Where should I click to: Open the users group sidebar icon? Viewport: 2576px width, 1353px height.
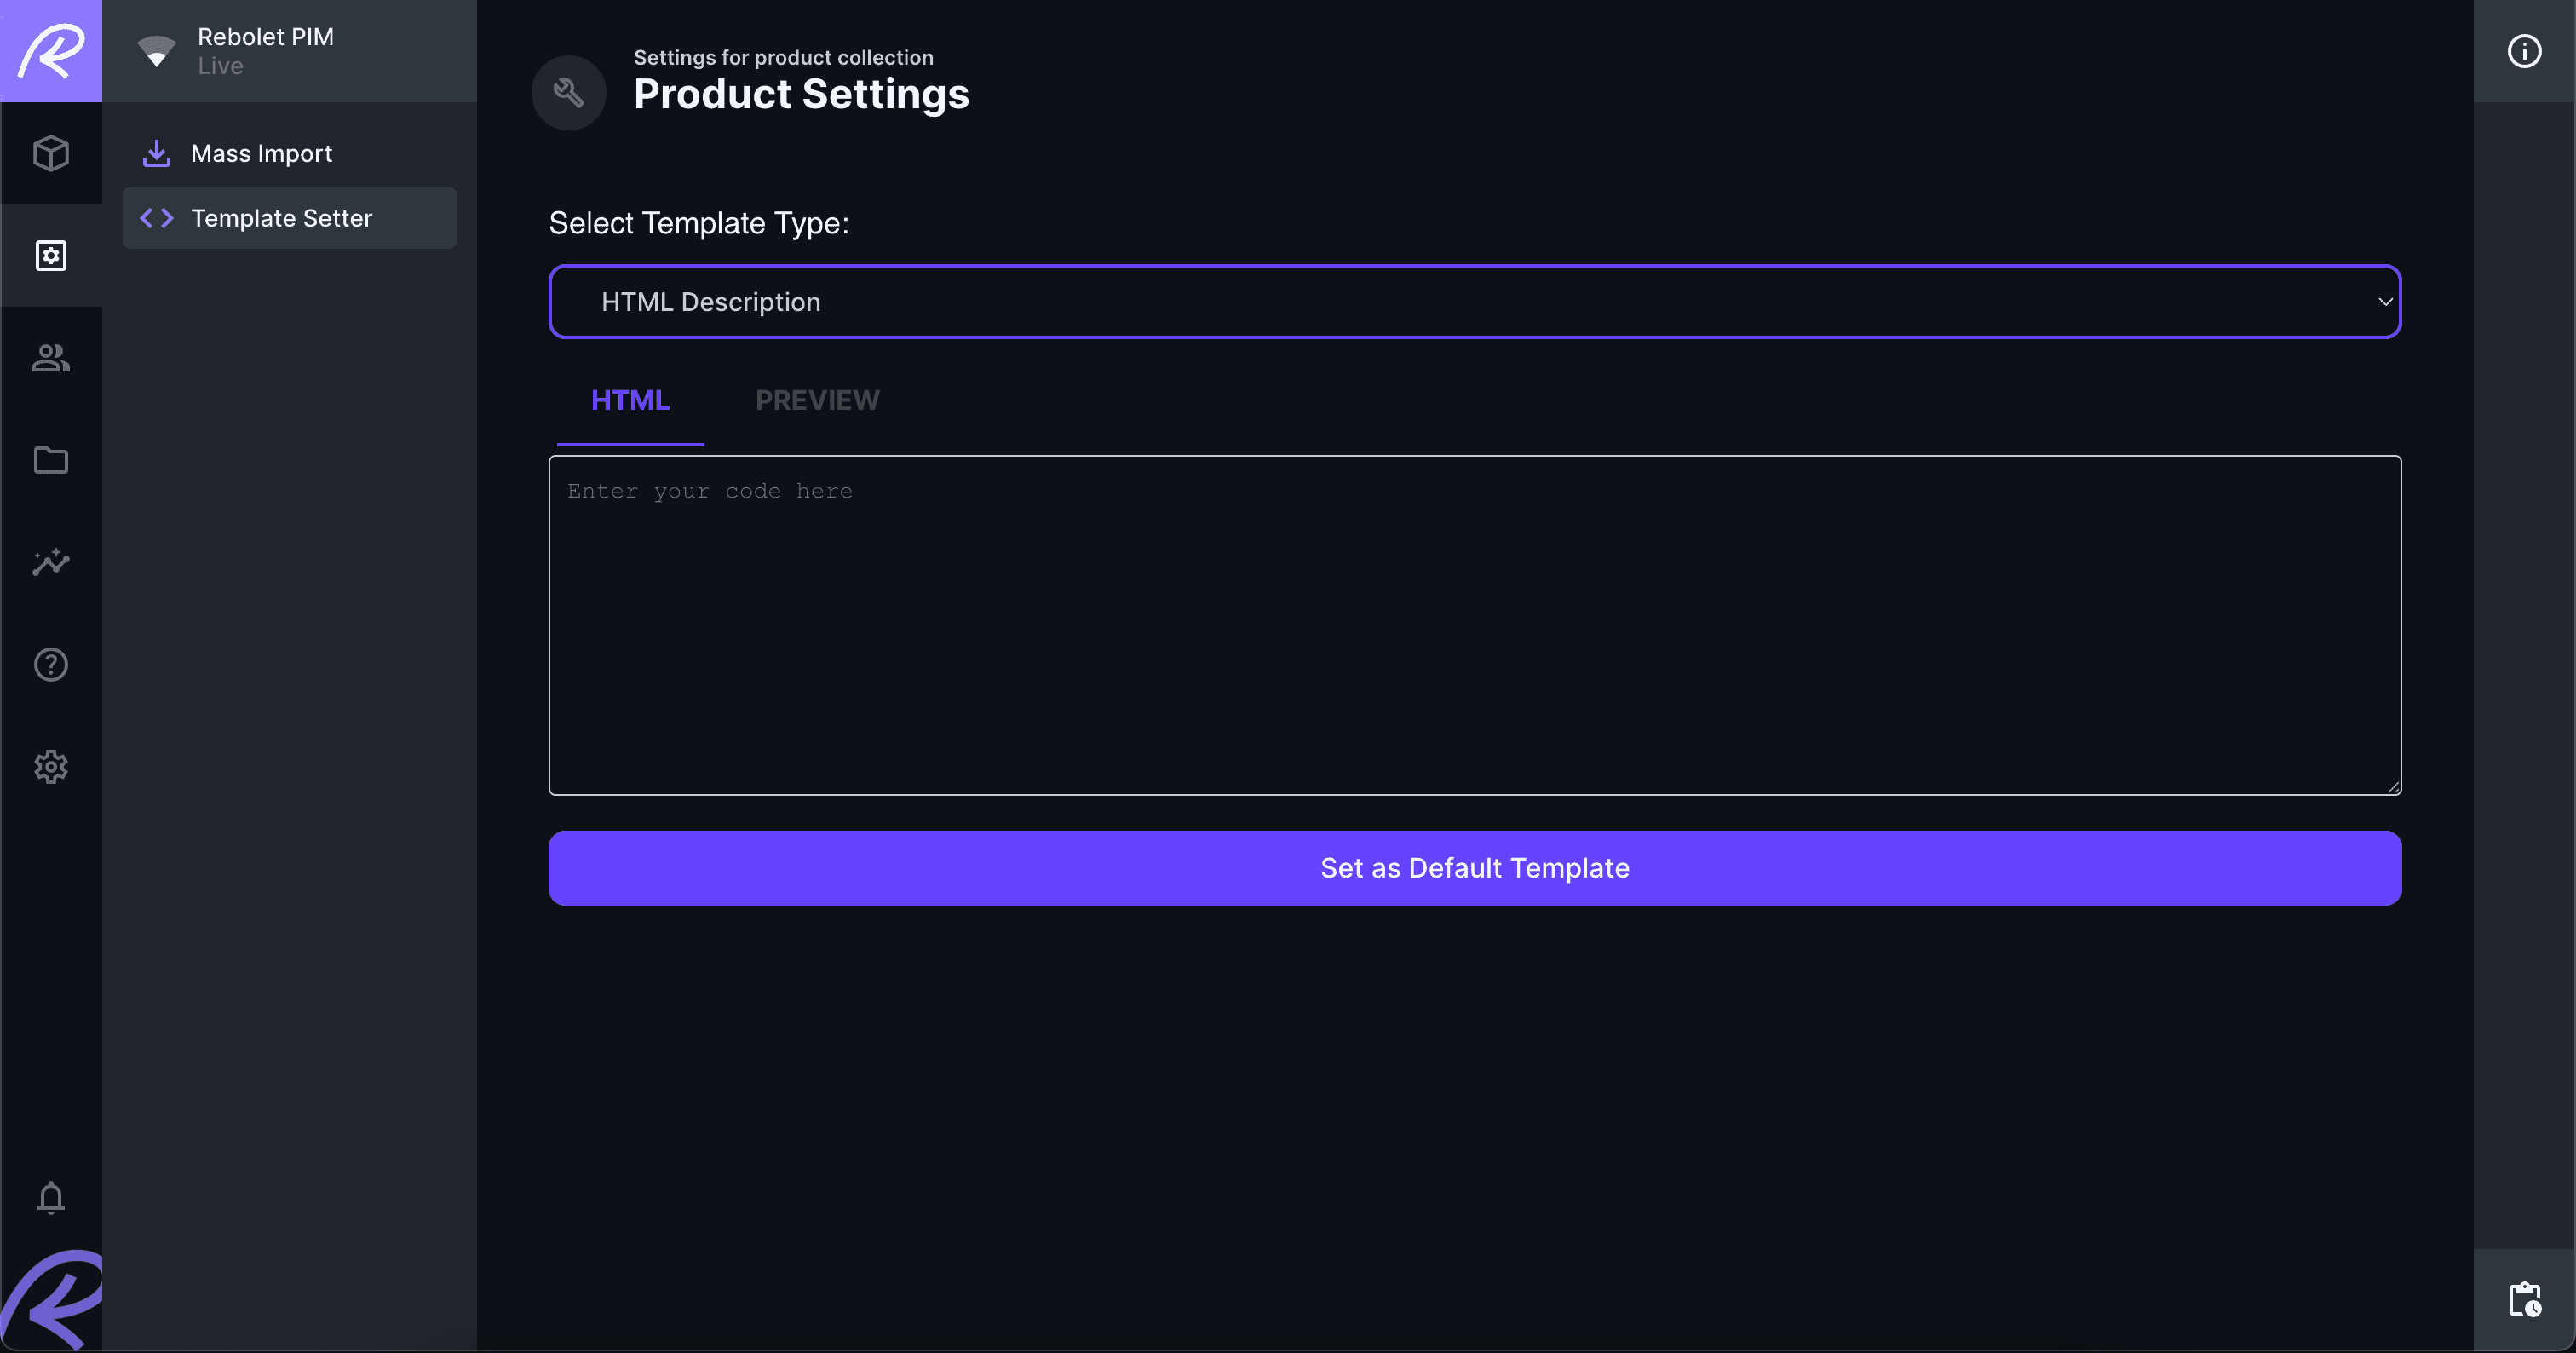51,358
